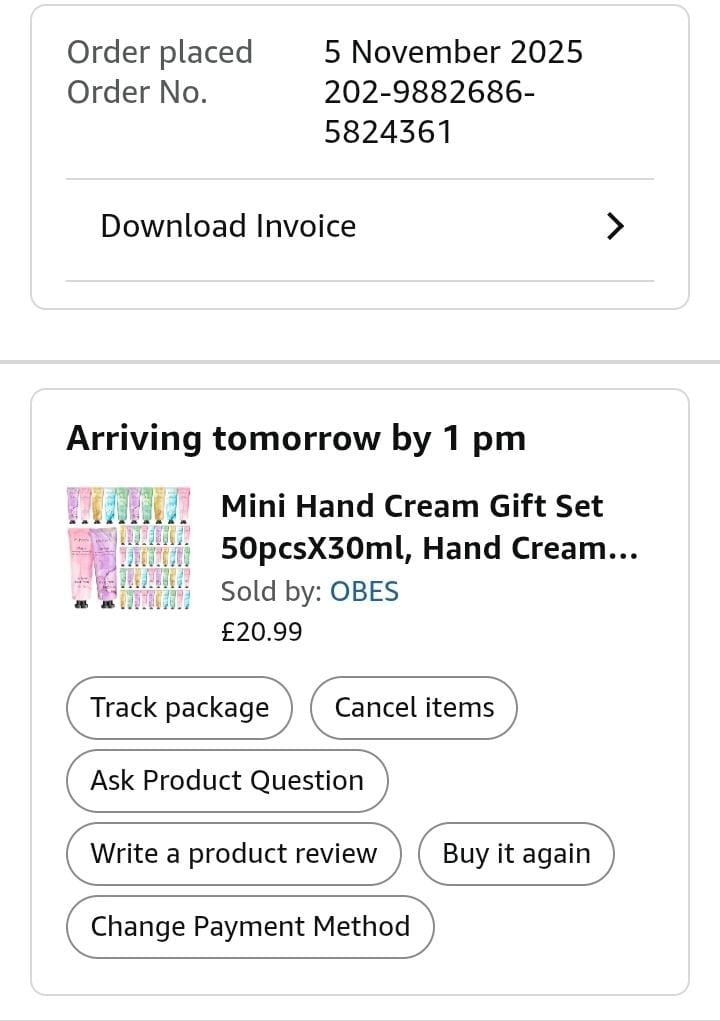720x1021 pixels.
Task: Choose Write a product review
Action: point(234,854)
